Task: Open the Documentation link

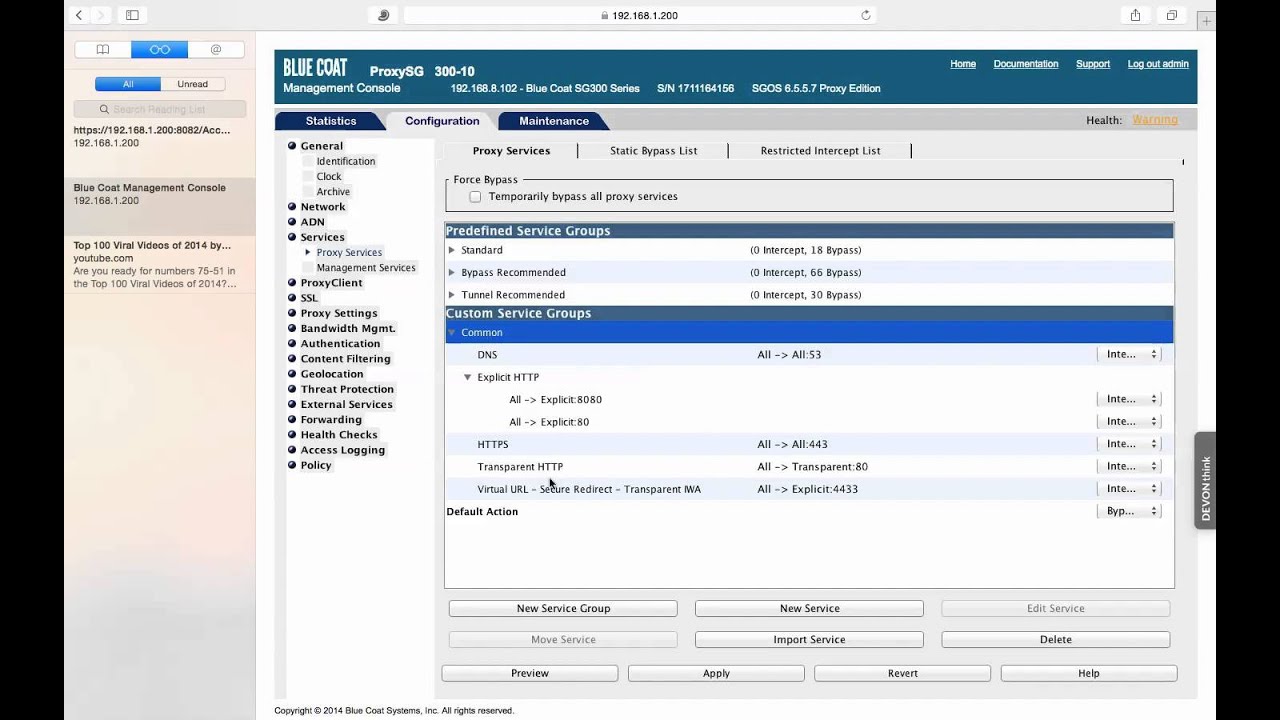Action: click(x=1026, y=64)
